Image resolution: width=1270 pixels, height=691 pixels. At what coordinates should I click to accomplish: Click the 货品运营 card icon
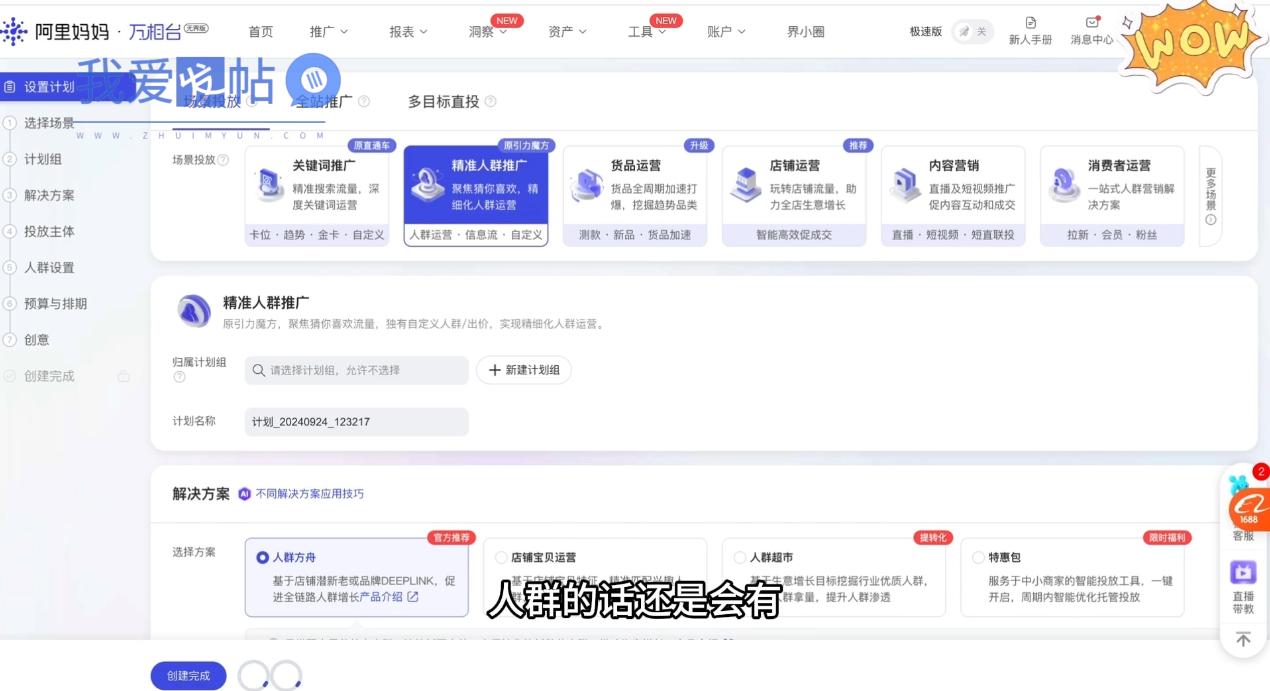click(x=587, y=186)
